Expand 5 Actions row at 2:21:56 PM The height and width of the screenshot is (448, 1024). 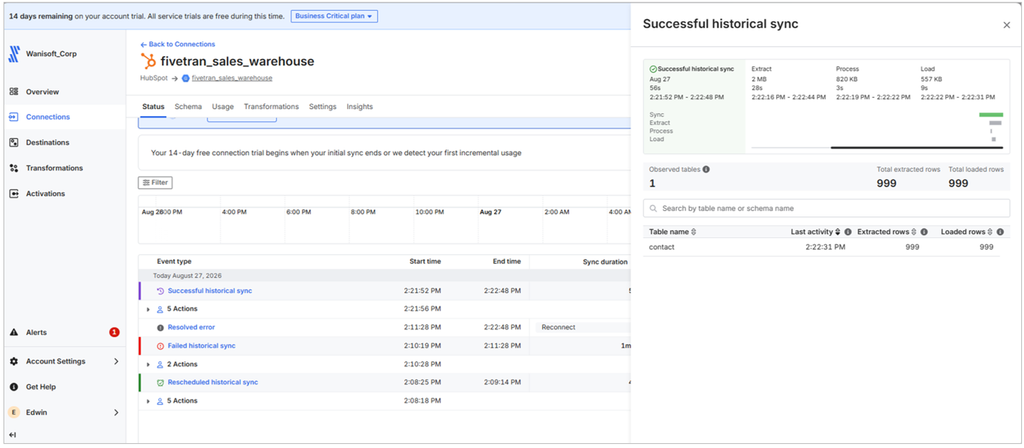[x=148, y=309]
